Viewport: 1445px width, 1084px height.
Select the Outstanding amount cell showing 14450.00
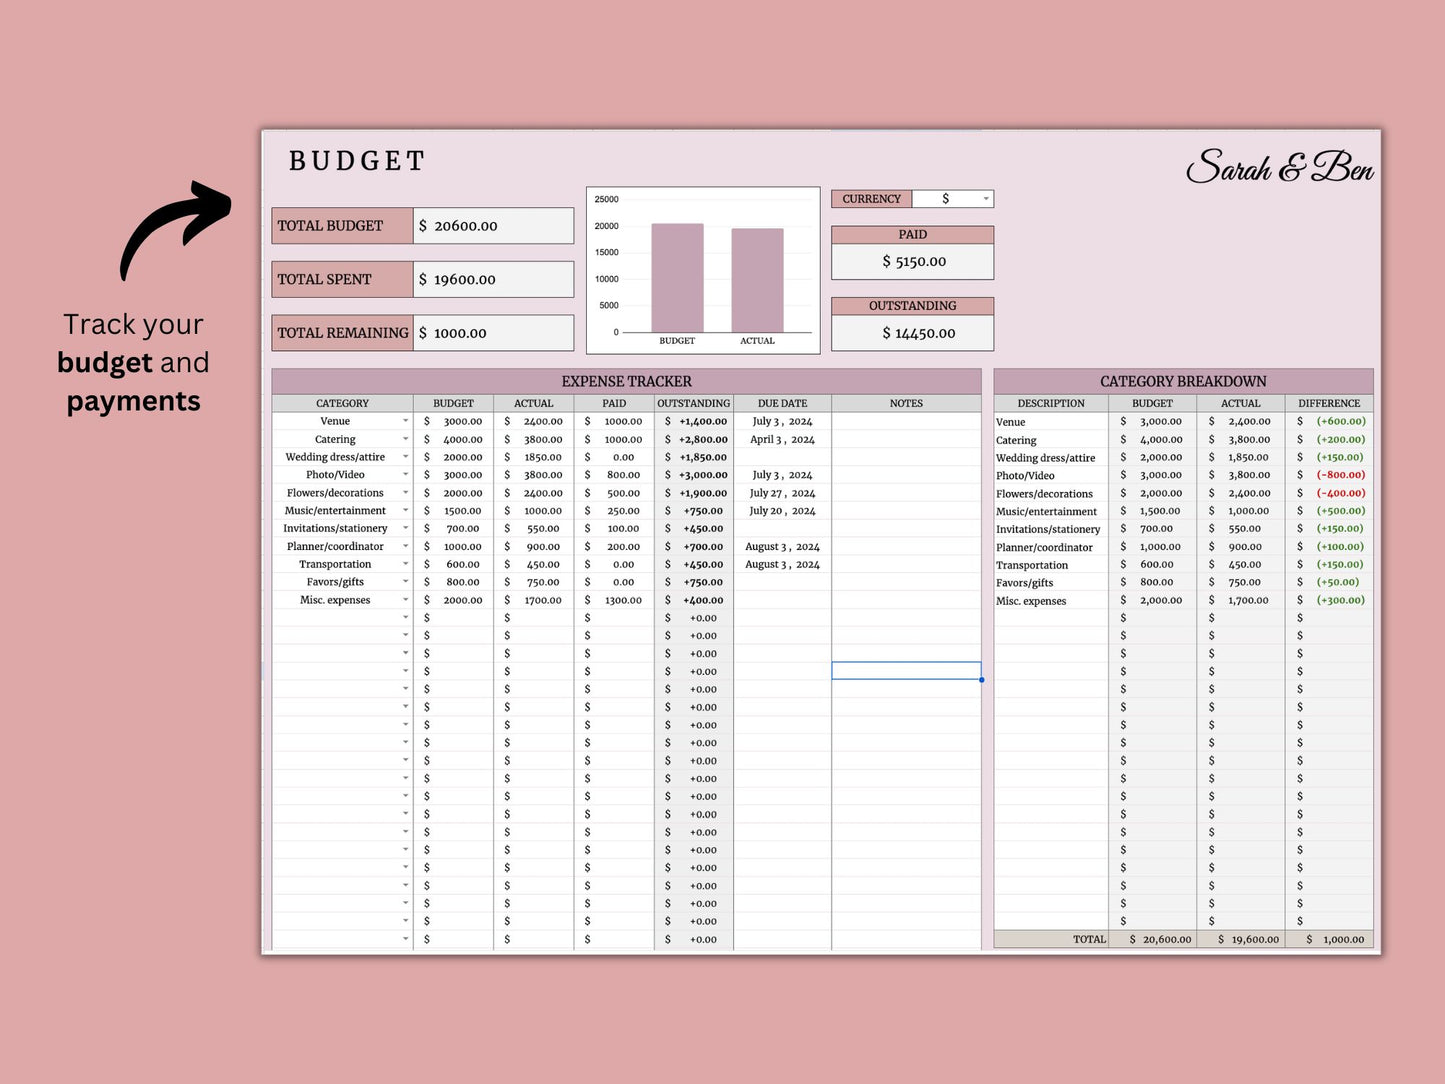point(912,333)
